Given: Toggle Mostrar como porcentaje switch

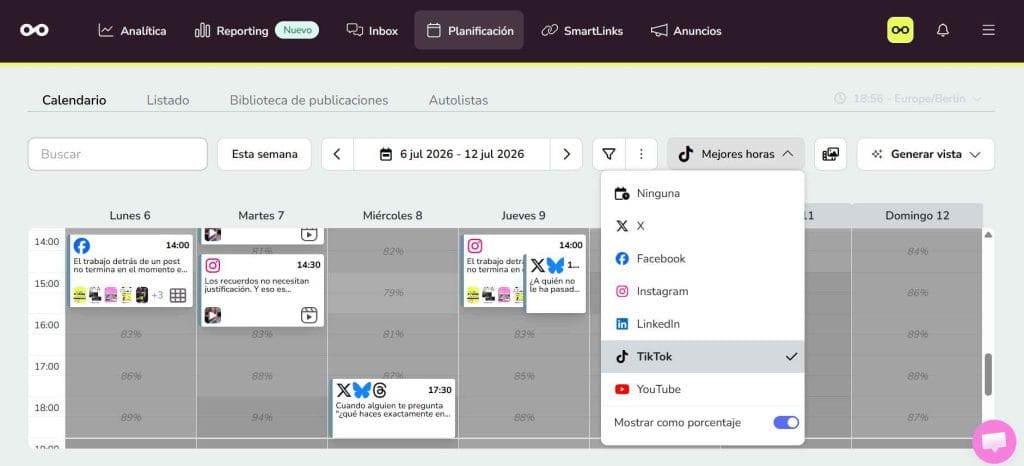Looking at the screenshot, I should click(786, 422).
